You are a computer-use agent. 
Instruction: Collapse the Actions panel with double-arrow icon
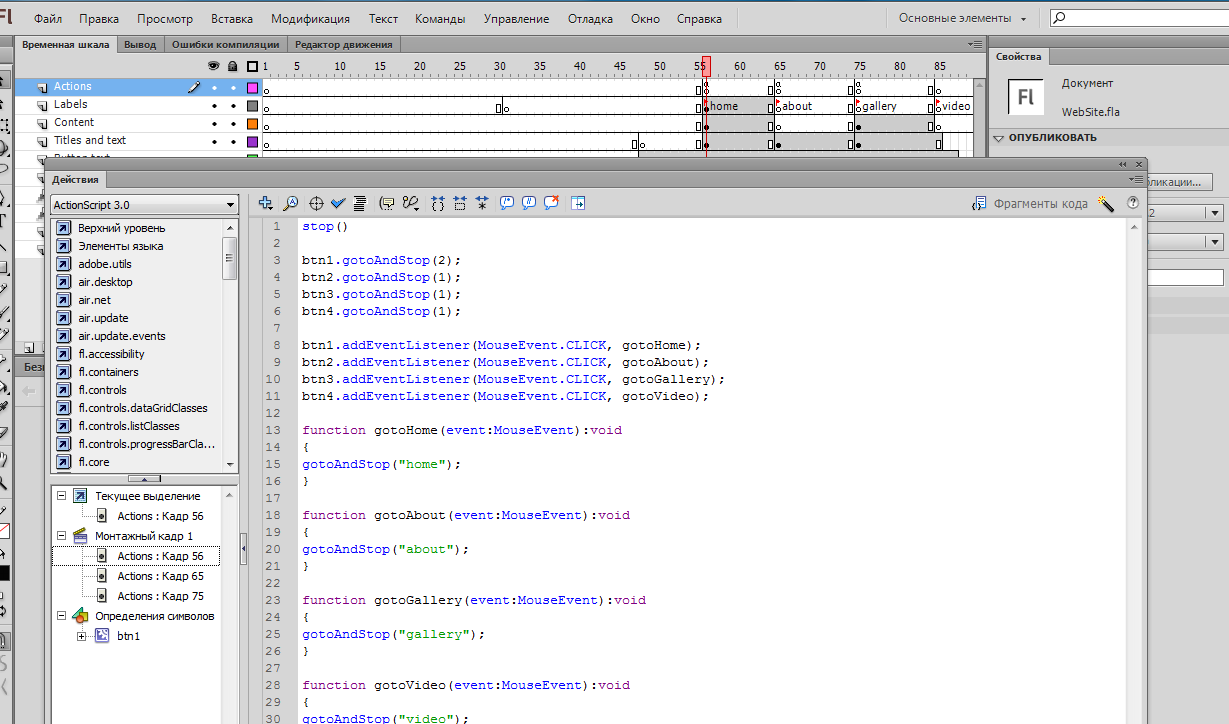click(x=1122, y=163)
